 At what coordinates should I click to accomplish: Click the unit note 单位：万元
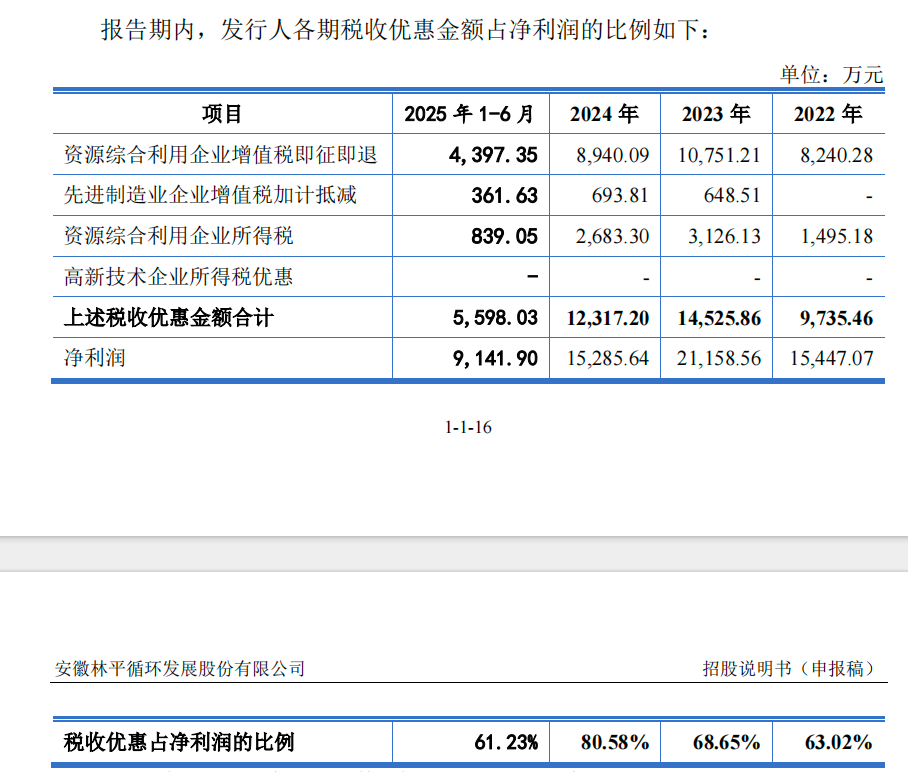click(832, 75)
